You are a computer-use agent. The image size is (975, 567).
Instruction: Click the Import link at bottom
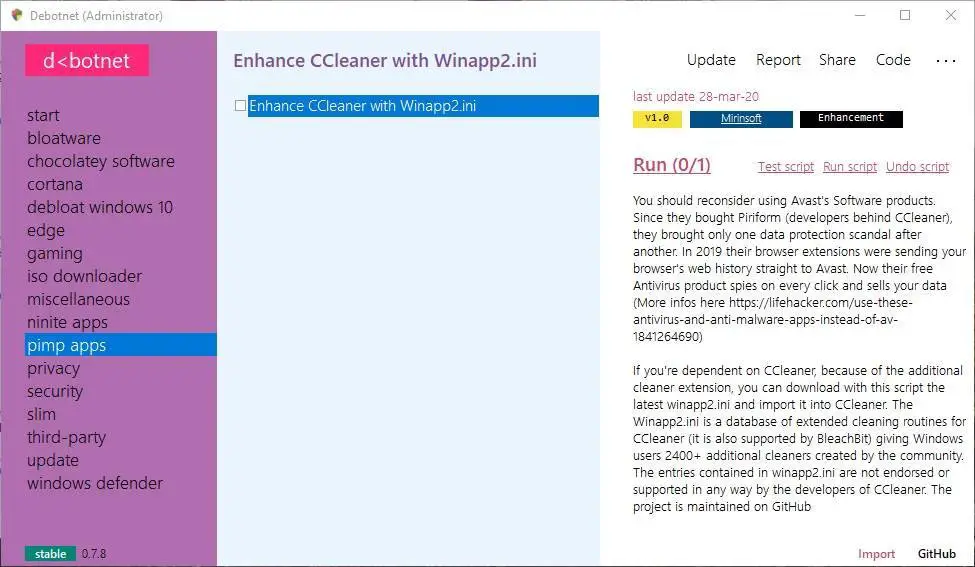click(x=876, y=554)
